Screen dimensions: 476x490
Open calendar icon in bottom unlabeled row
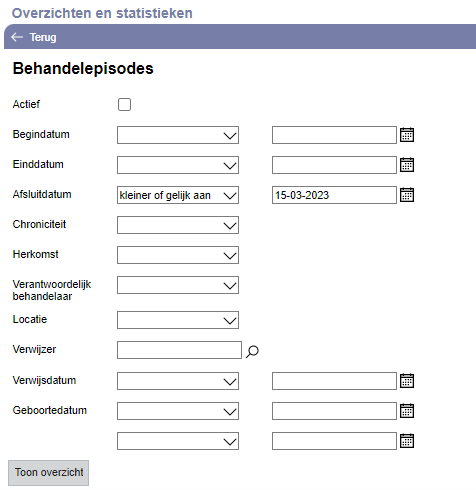pyautogui.click(x=407, y=441)
